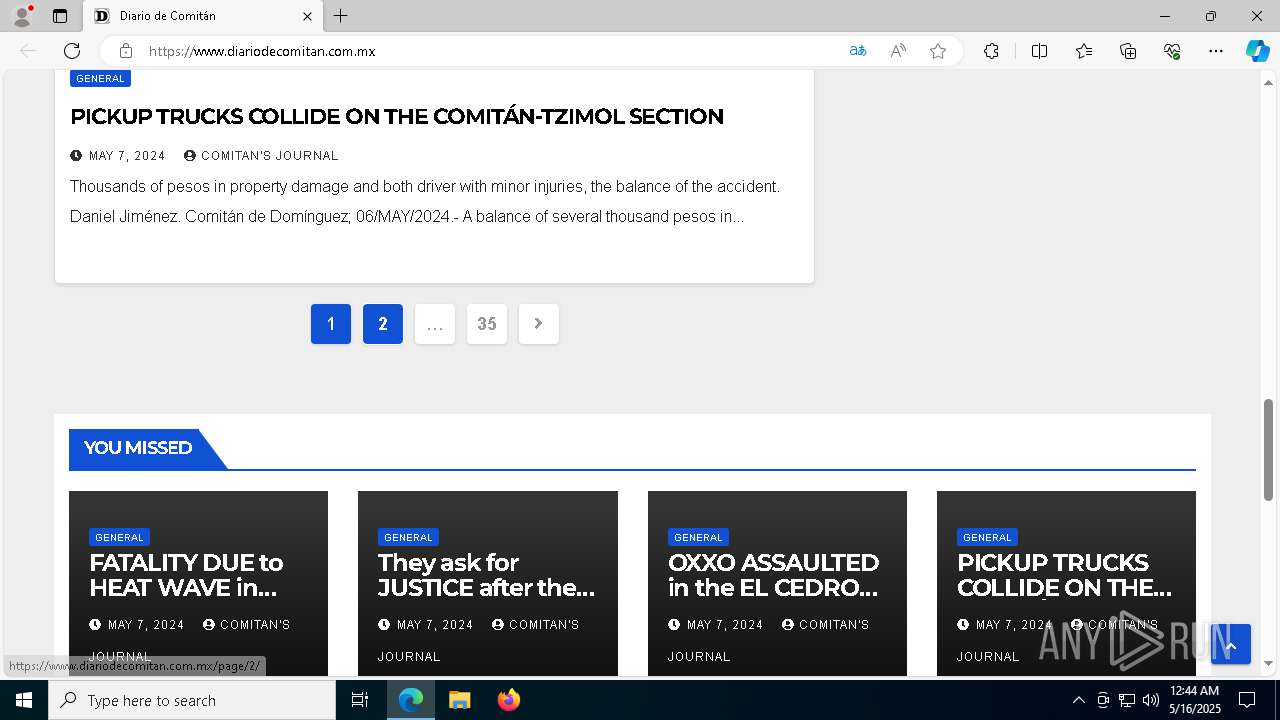Click MAY 7, 2024 date of main article

[x=126, y=156]
